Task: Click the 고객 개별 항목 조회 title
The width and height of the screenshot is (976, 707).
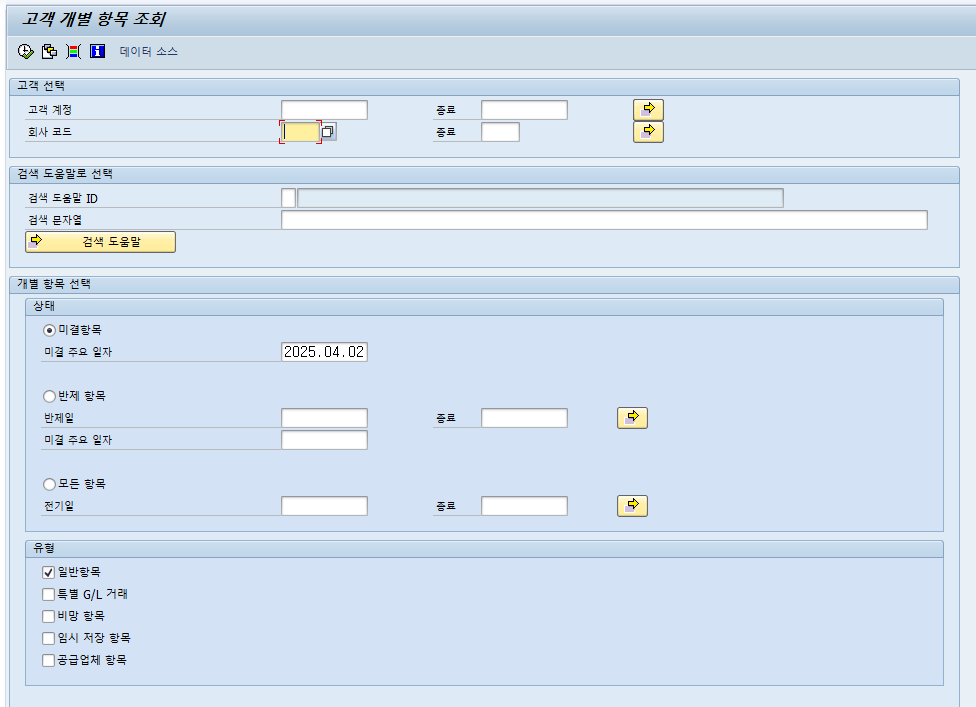Action: pyautogui.click(x=94, y=19)
